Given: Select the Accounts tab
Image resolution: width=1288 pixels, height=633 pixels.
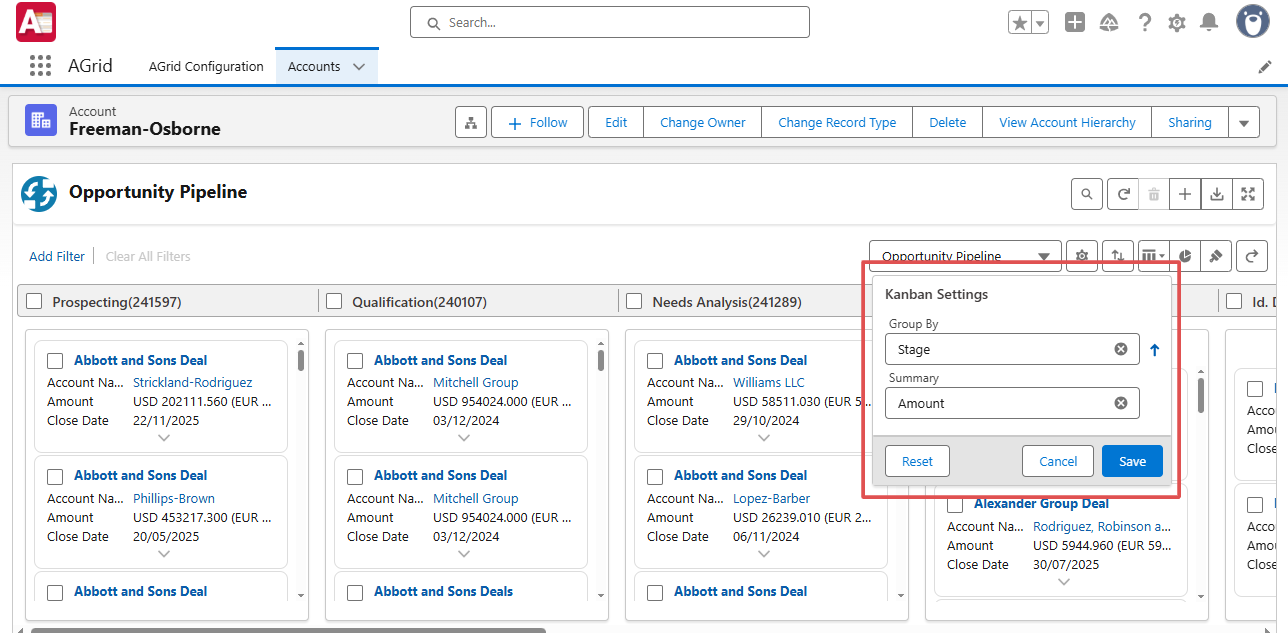Looking at the screenshot, I should tap(314, 67).
